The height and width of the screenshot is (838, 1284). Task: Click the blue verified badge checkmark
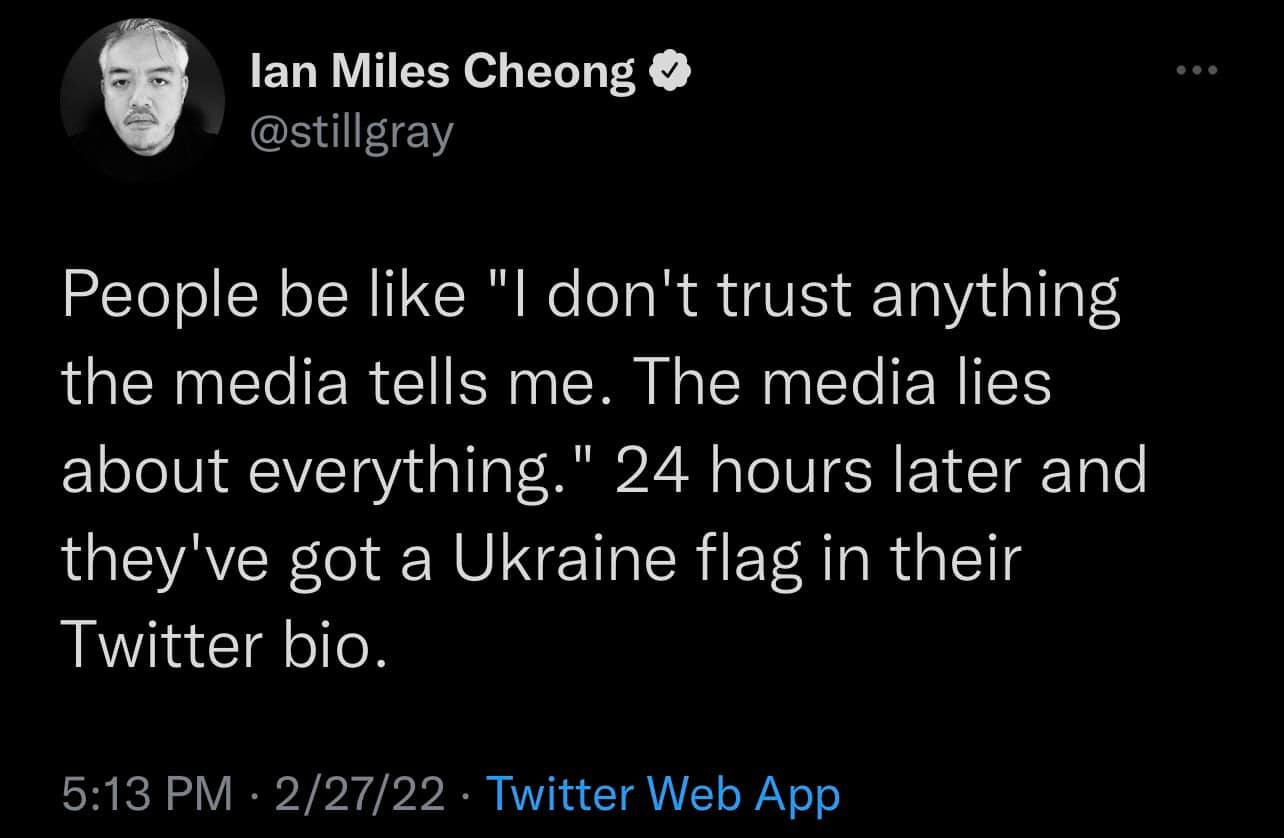[667, 71]
